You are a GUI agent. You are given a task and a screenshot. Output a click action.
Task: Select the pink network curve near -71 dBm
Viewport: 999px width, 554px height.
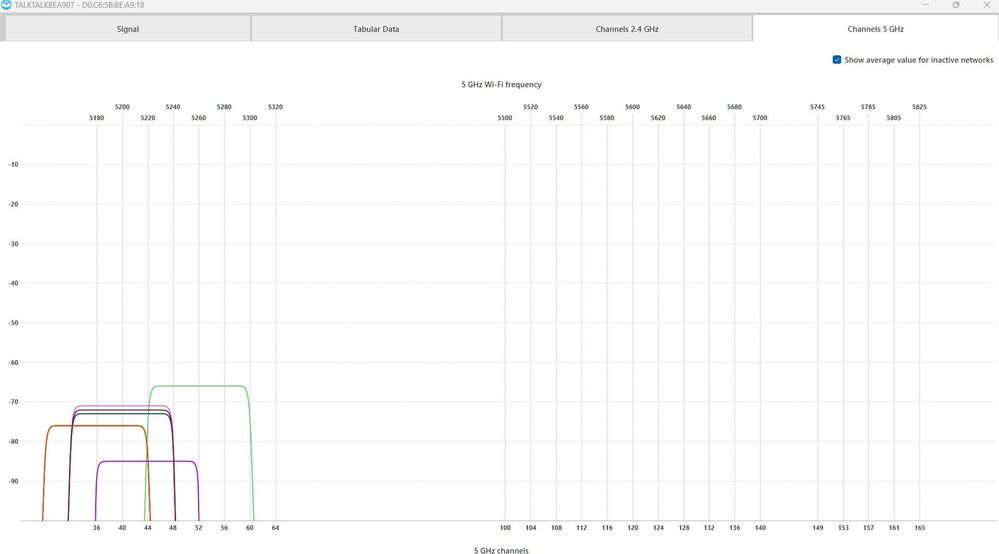120,406
